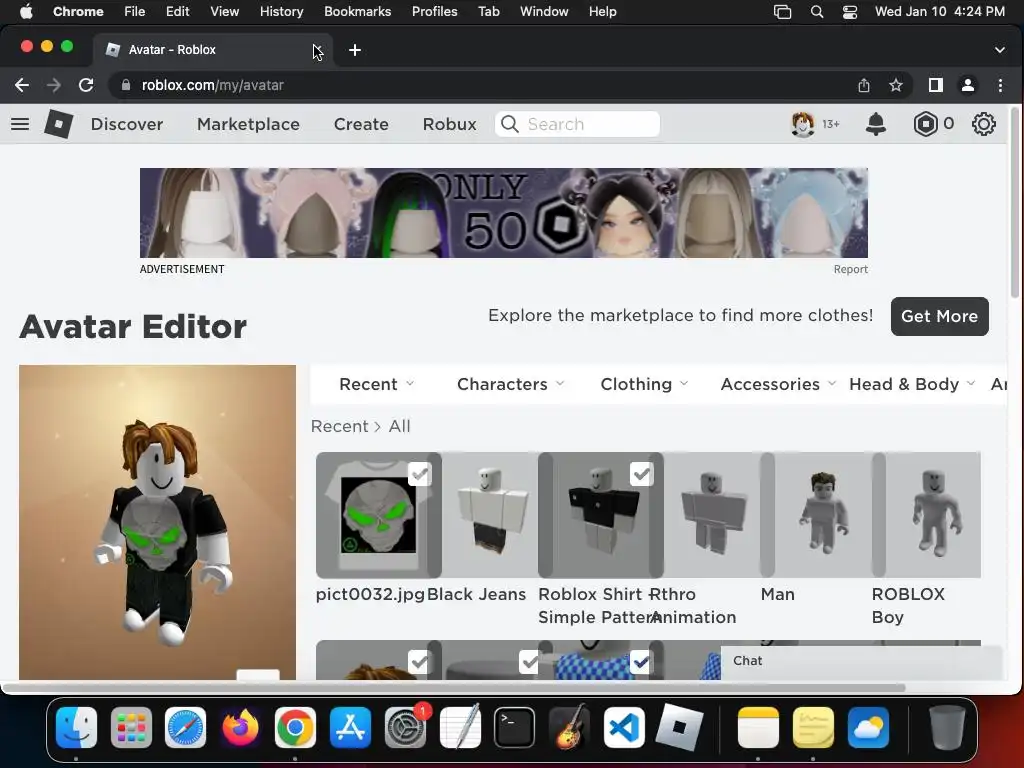Image resolution: width=1024 pixels, height=768 pixels.
Task: Open the Robux balance icon
Action: pyautogui.click(x=925, y=124)
